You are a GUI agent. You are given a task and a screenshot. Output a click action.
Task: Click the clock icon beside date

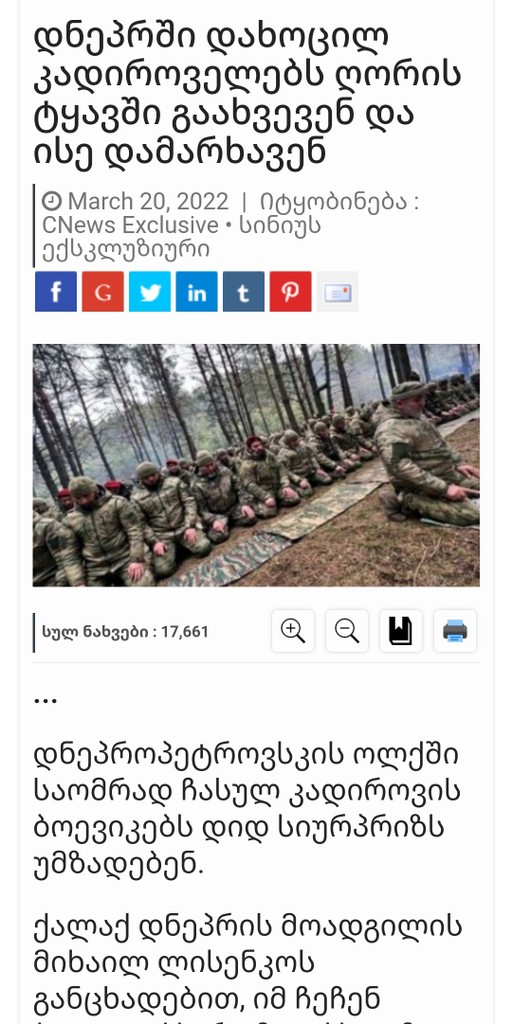(x=52, y=201)
